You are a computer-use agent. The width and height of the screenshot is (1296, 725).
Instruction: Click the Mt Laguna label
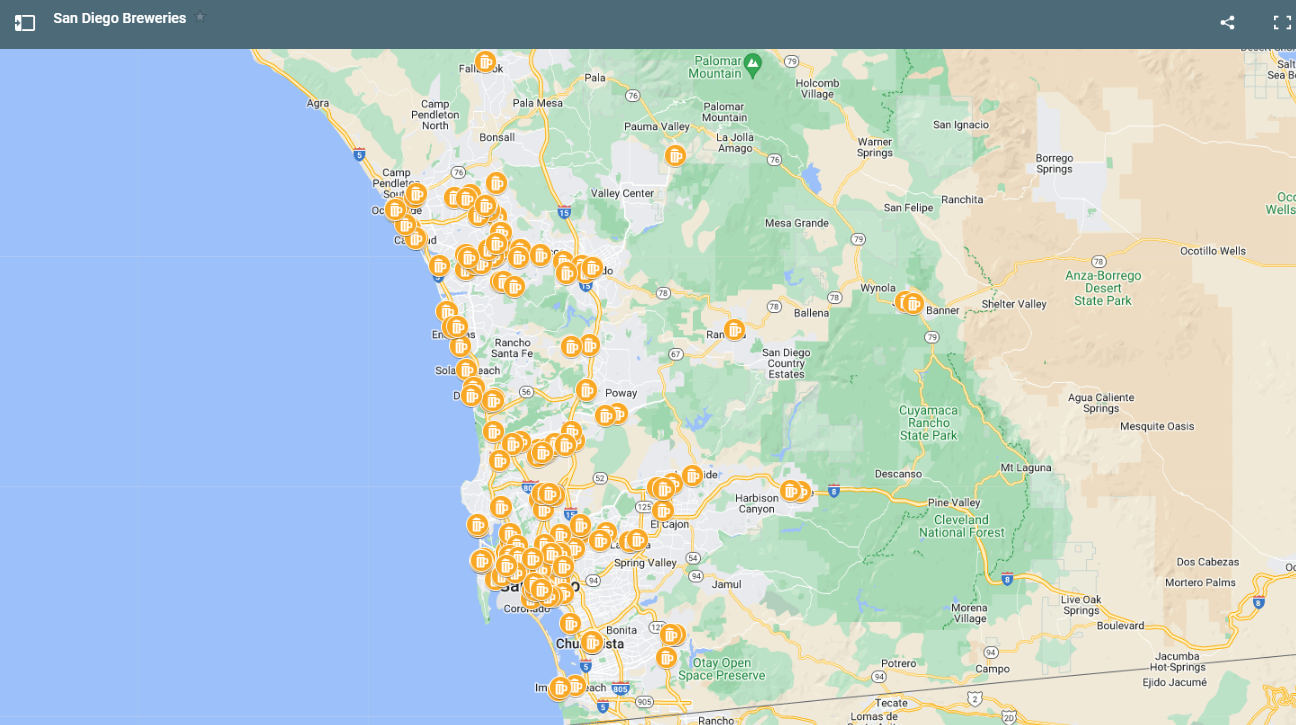click(1025, 467)
